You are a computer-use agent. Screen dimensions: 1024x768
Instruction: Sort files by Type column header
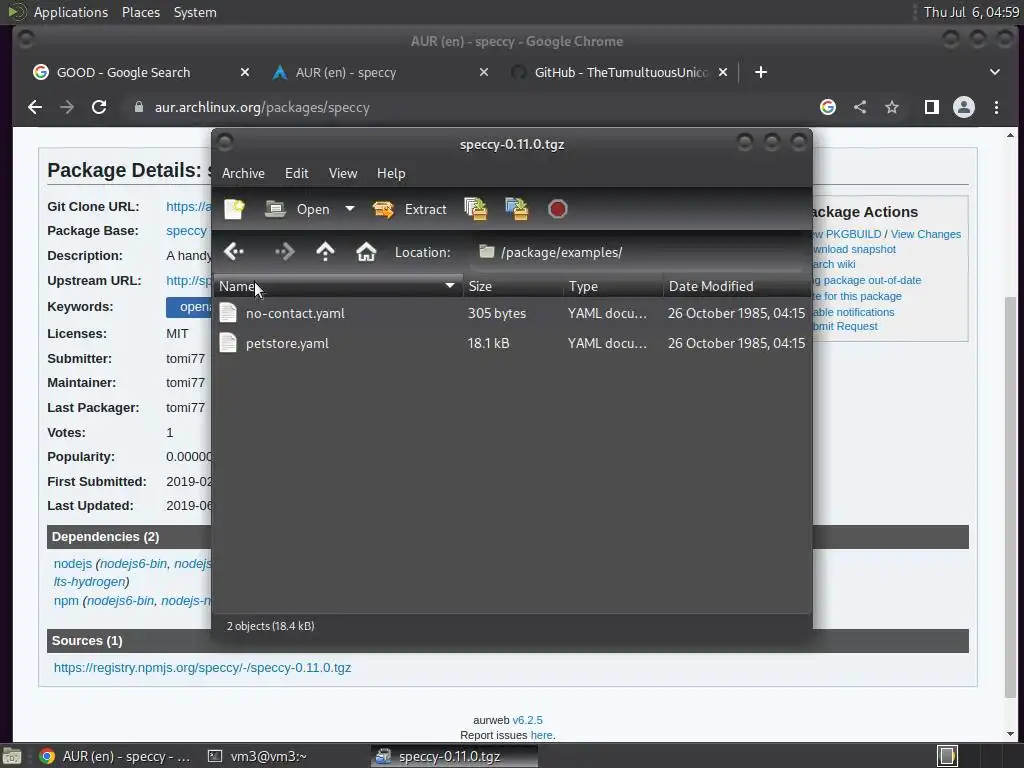point(613,286)
